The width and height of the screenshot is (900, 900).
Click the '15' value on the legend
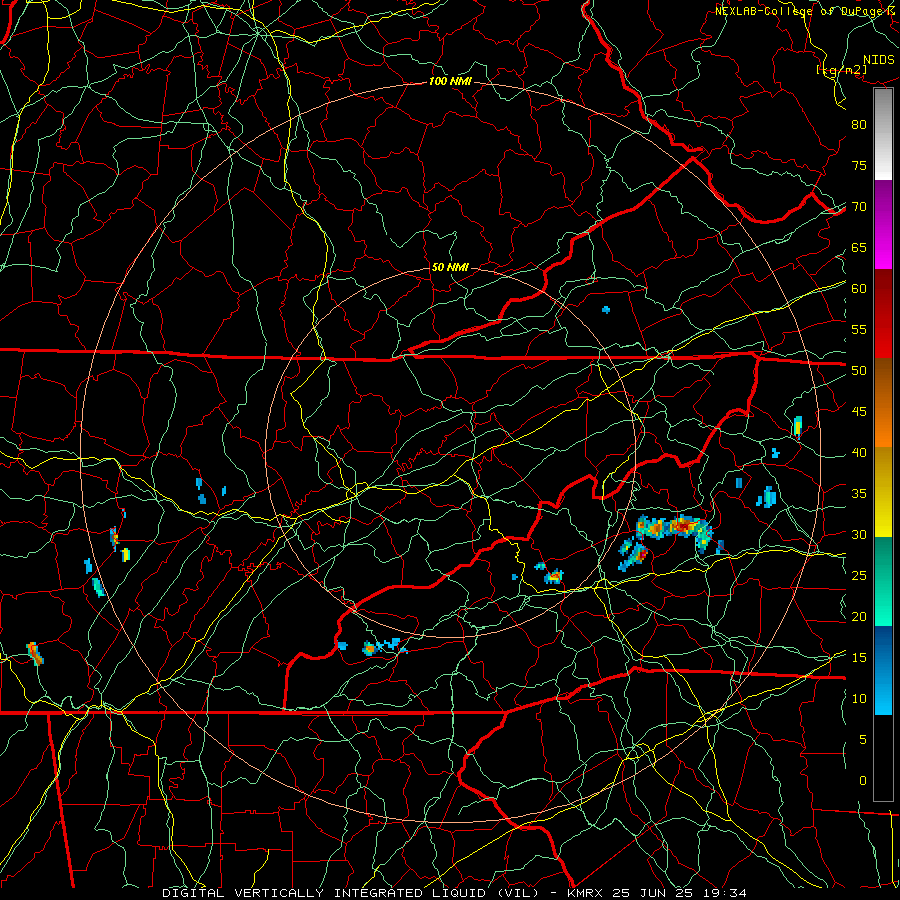click(x=859, y=658)
